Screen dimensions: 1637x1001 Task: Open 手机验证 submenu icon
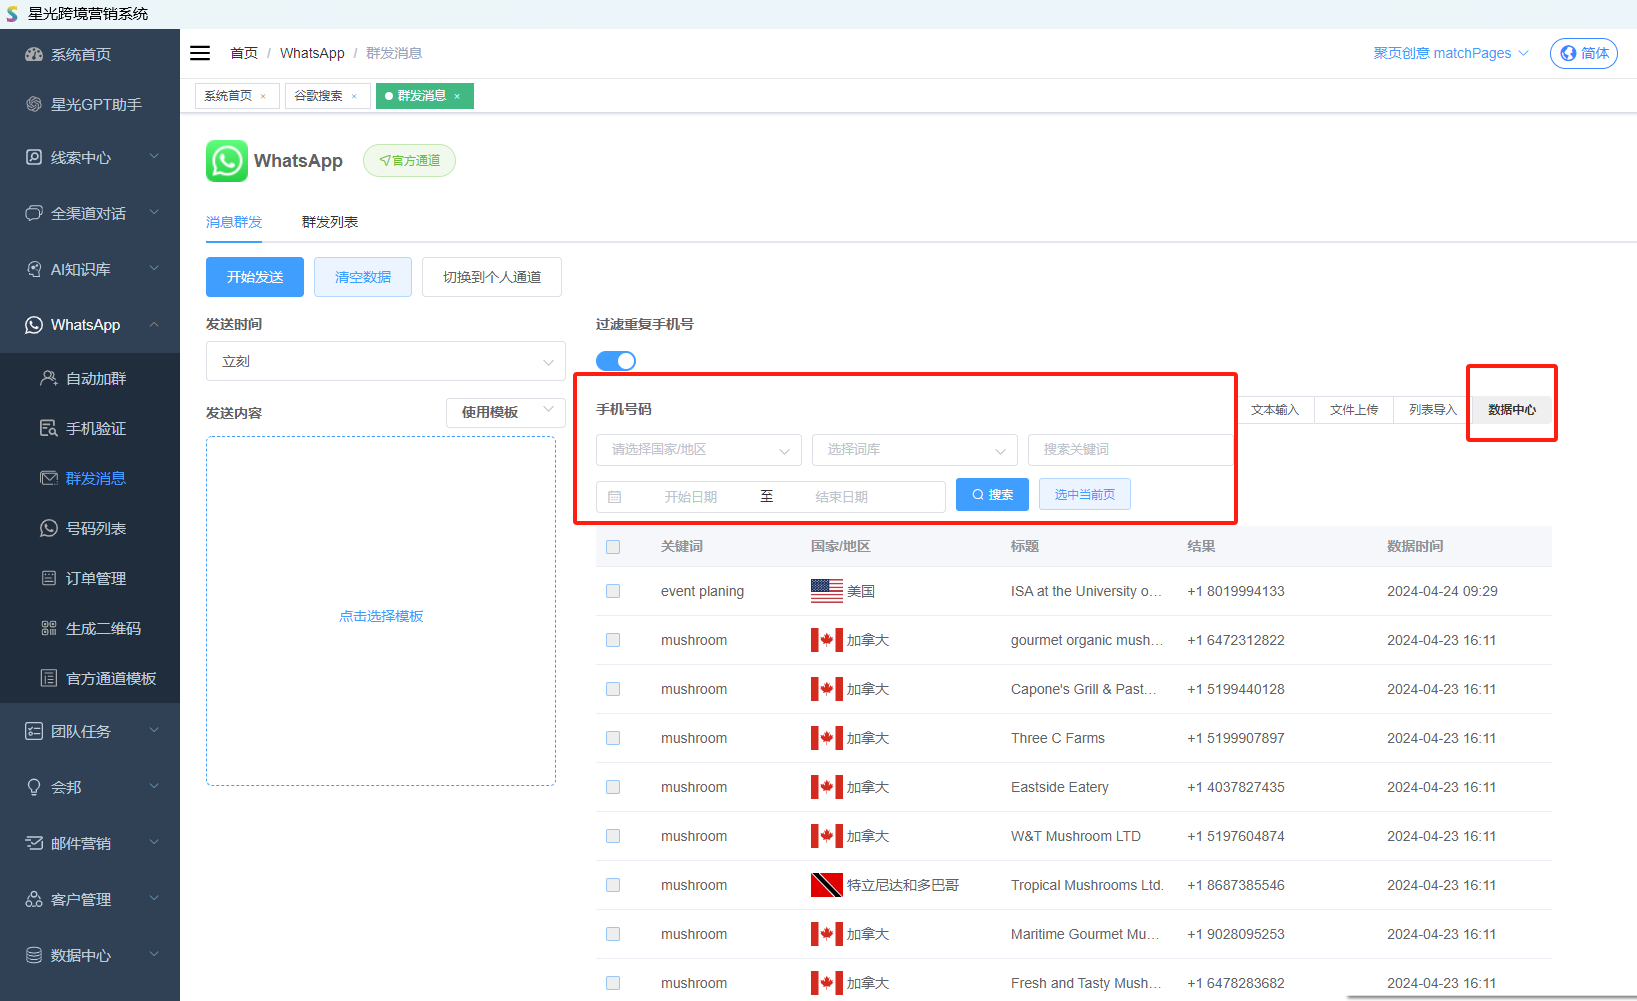pyautogui.click(x=49, y=428)
